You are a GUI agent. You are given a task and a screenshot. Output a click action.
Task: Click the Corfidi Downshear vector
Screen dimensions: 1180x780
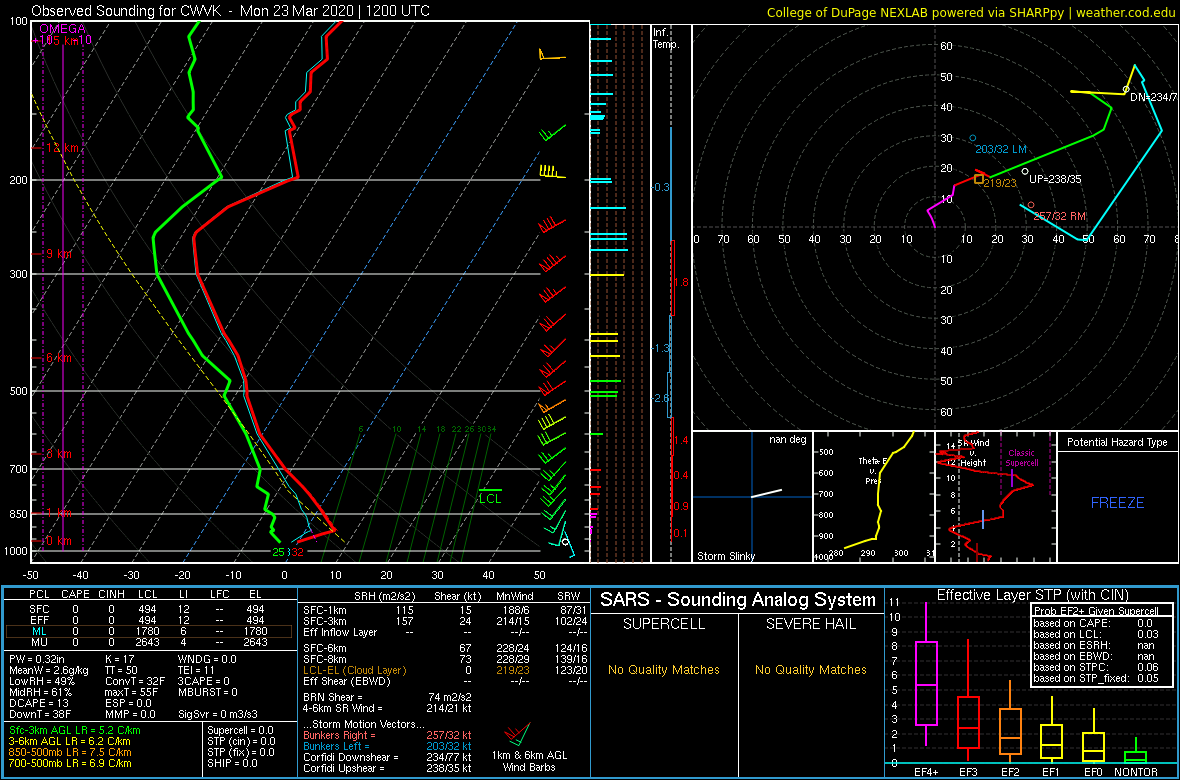[x=387, y=757]
